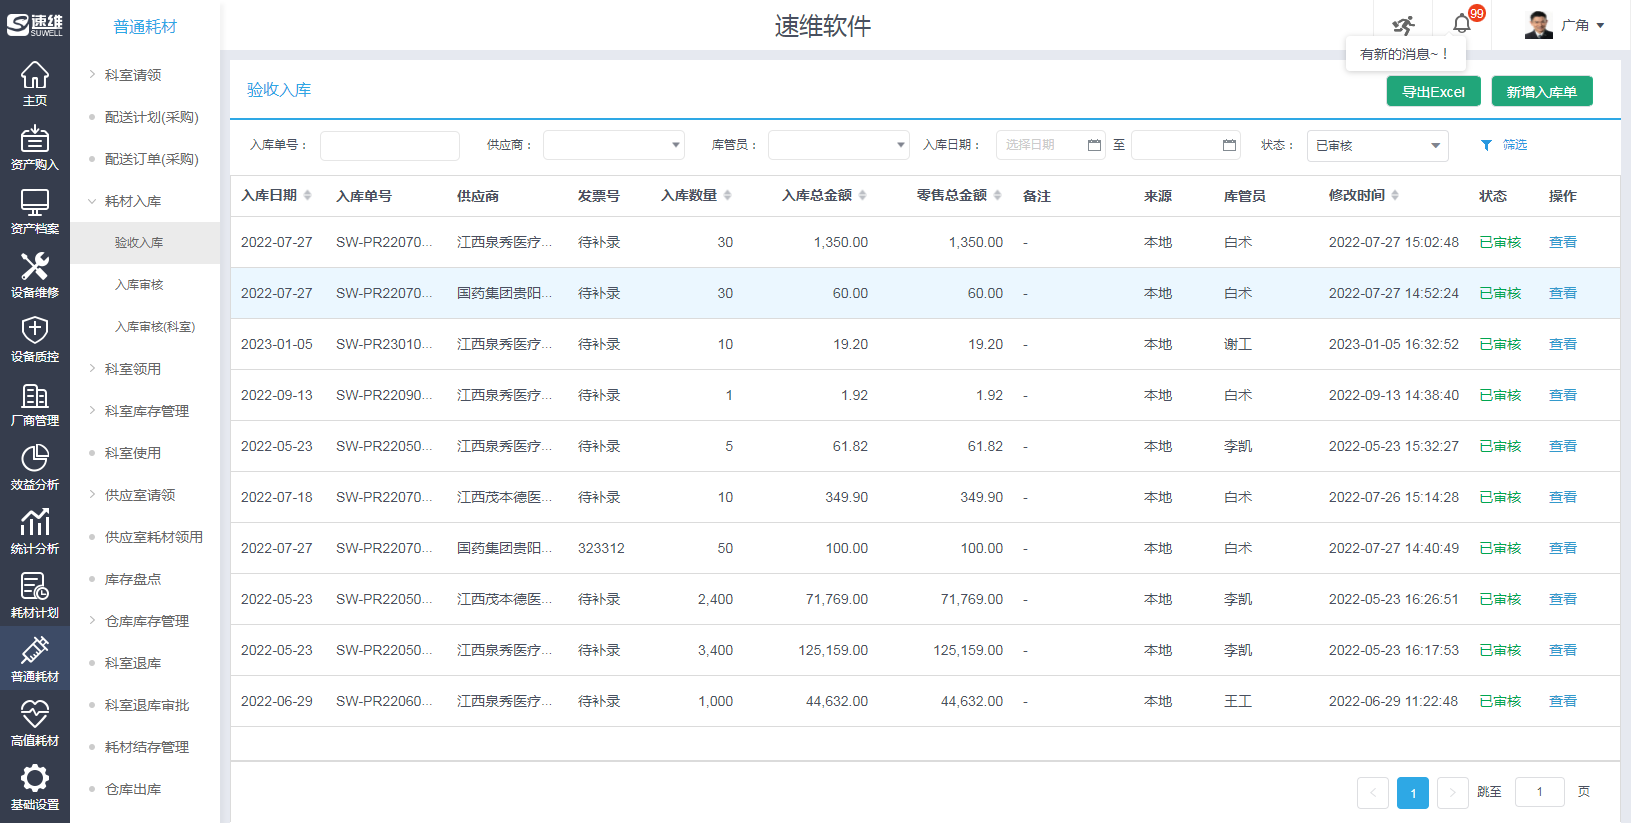1631x823 pixels.
Task: Sort by 入库日期 column arrows
Action: click(x=307, y=195)
